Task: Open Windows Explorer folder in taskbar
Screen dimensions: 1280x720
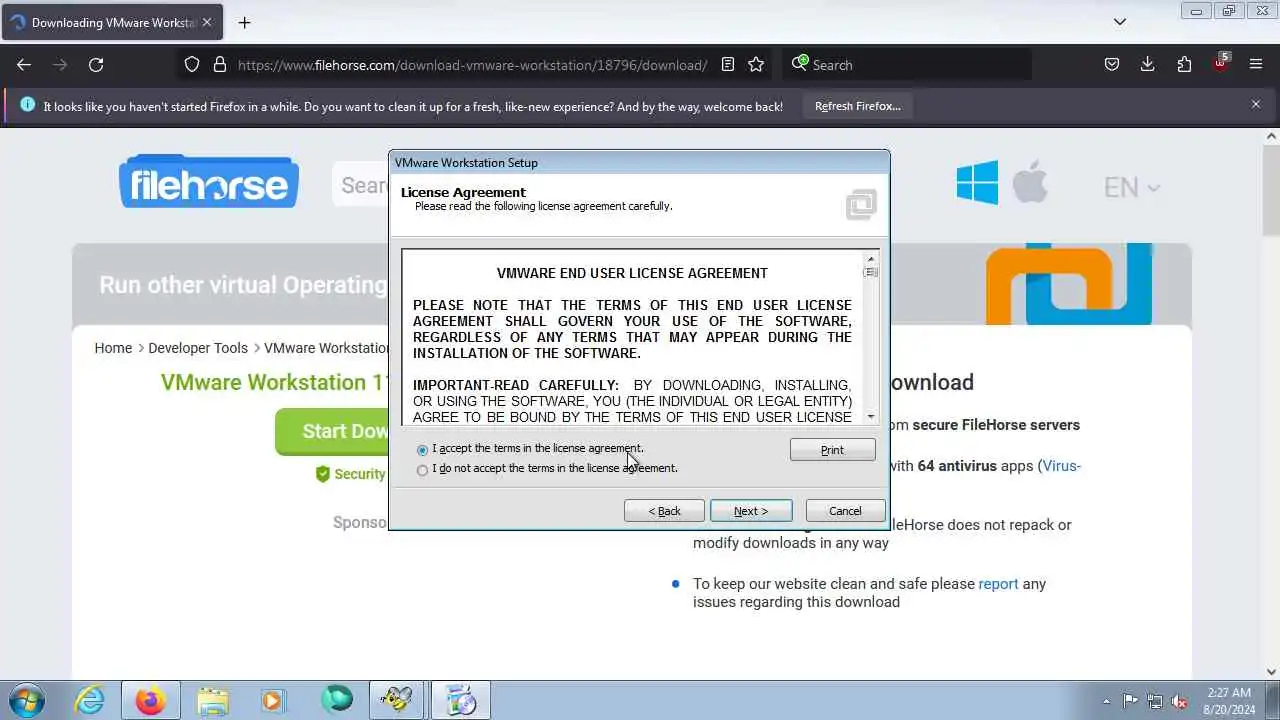Action: 212,700
